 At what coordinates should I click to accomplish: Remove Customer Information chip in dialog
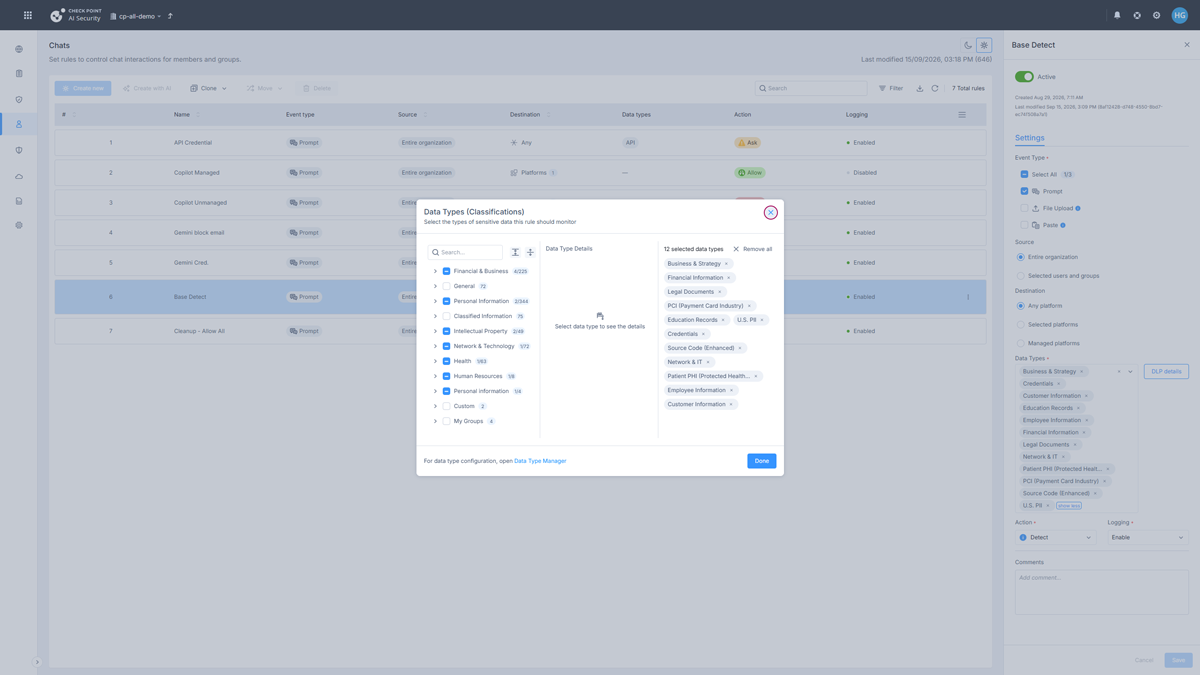tap(731, 404)
